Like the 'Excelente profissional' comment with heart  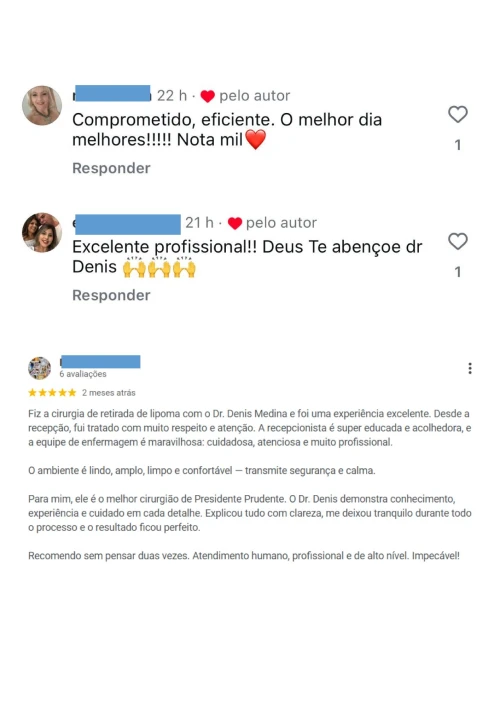pos(458,241)
